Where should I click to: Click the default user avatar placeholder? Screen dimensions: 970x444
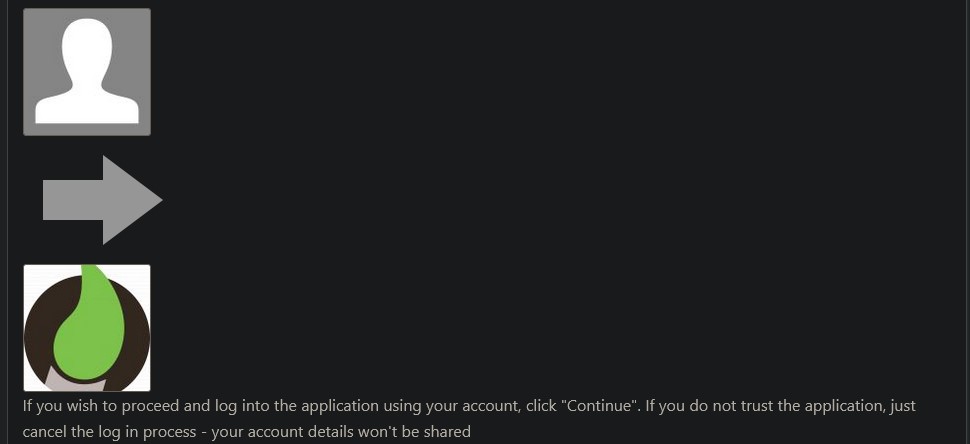[x=87, y=72]
